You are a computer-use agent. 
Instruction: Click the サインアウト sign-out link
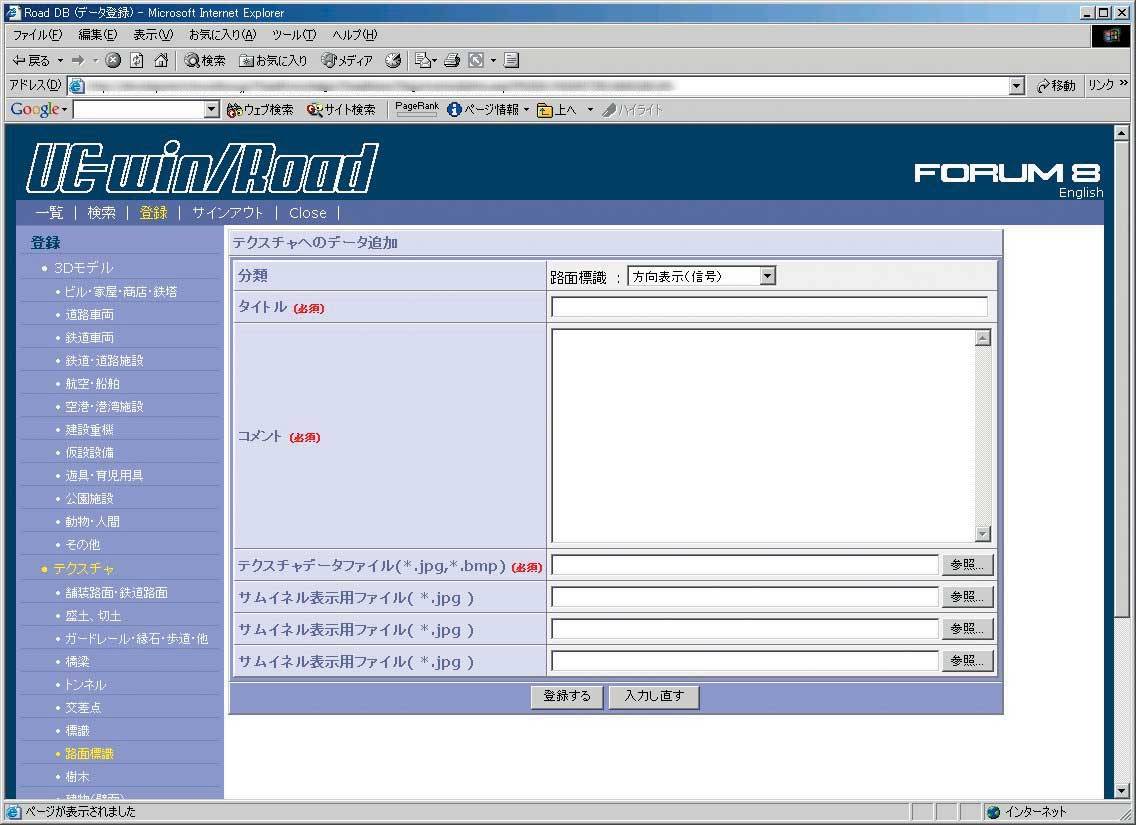pyautogui.click(x=227, y=212)
